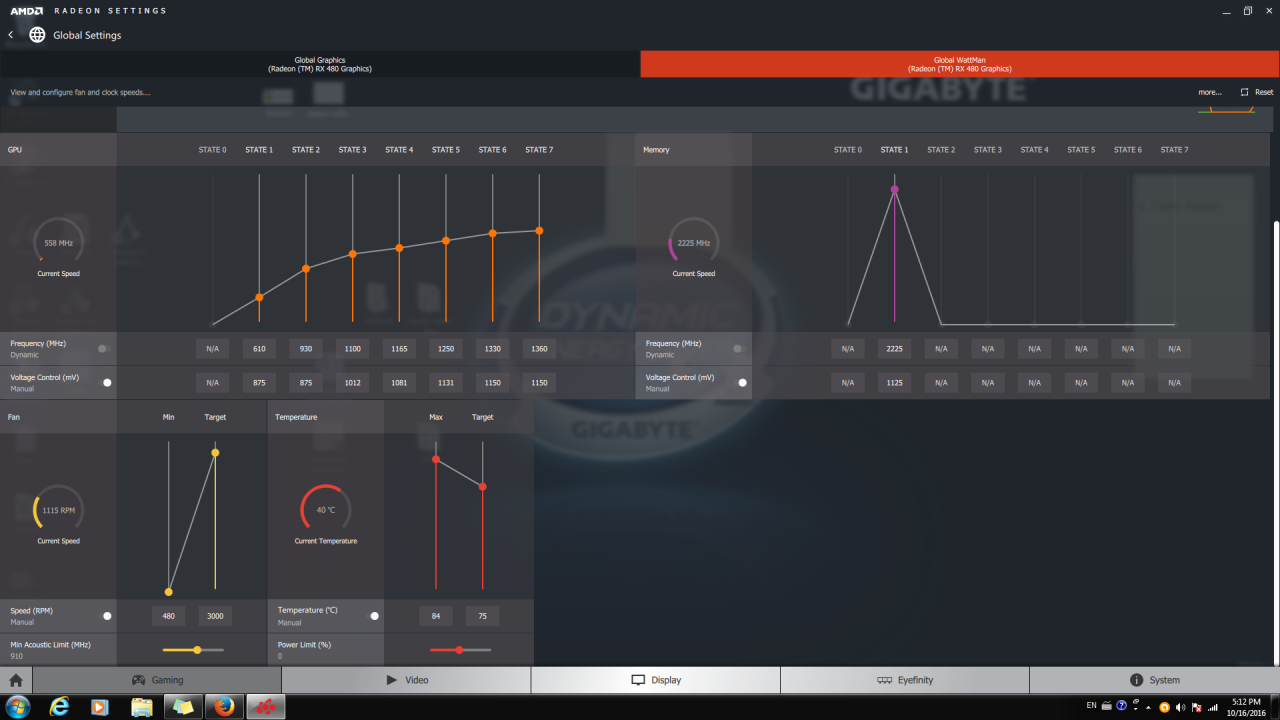Open the Eyefinity section tab
The height and width of the screenshot is (720, 1280).
pos(905,680)
